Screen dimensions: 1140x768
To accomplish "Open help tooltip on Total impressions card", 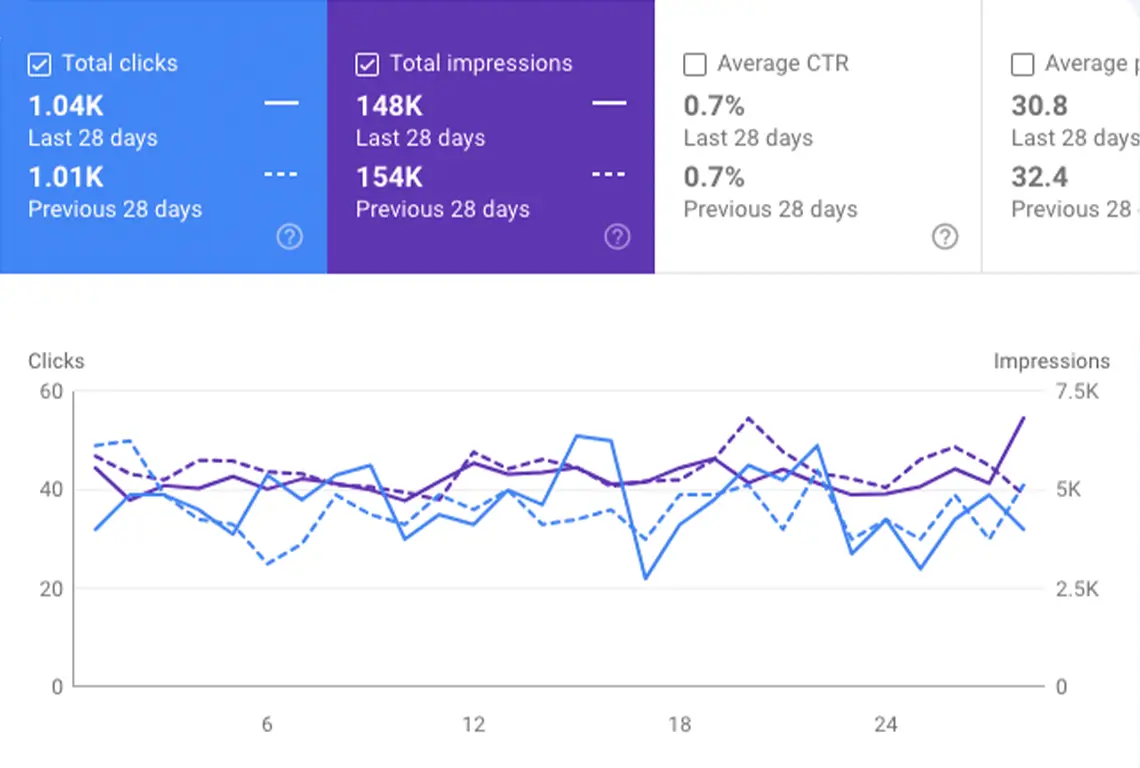I will [617, 237].
